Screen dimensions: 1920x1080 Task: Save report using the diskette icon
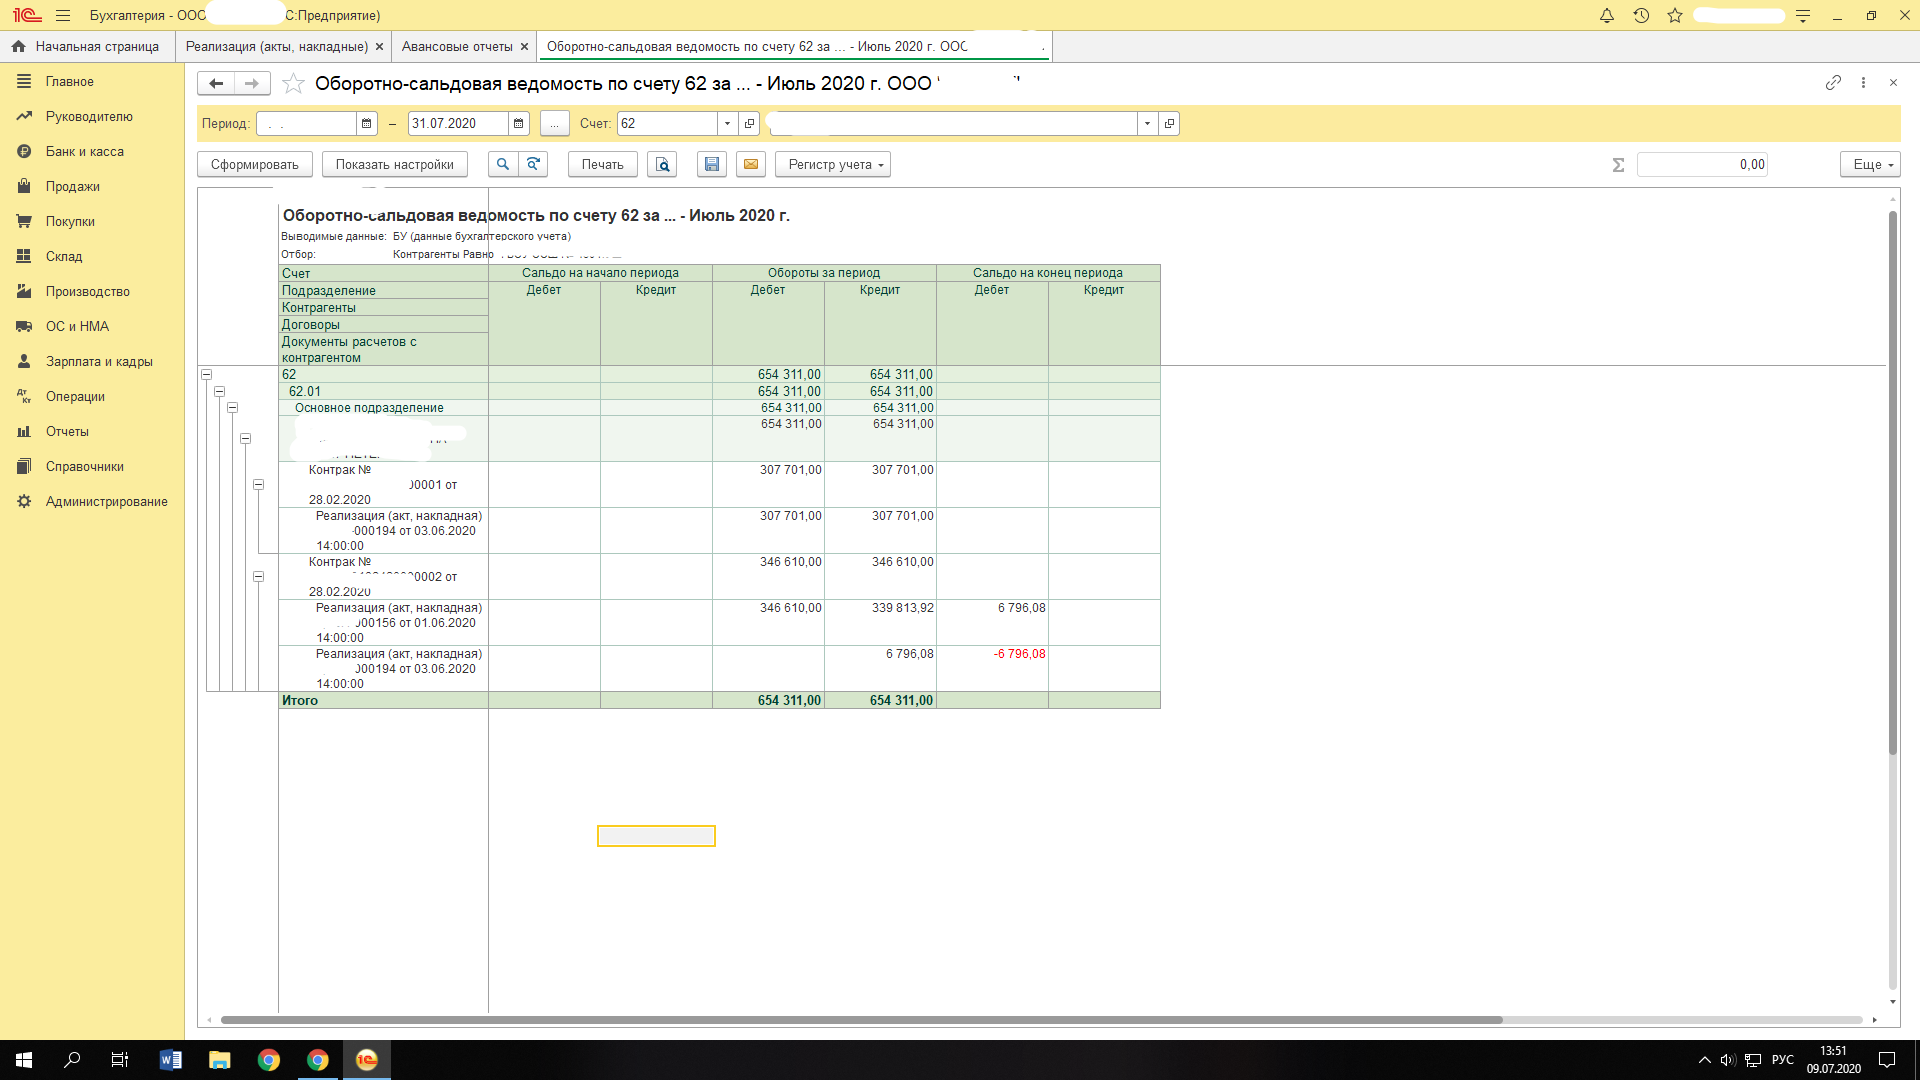tap(712, 164)
